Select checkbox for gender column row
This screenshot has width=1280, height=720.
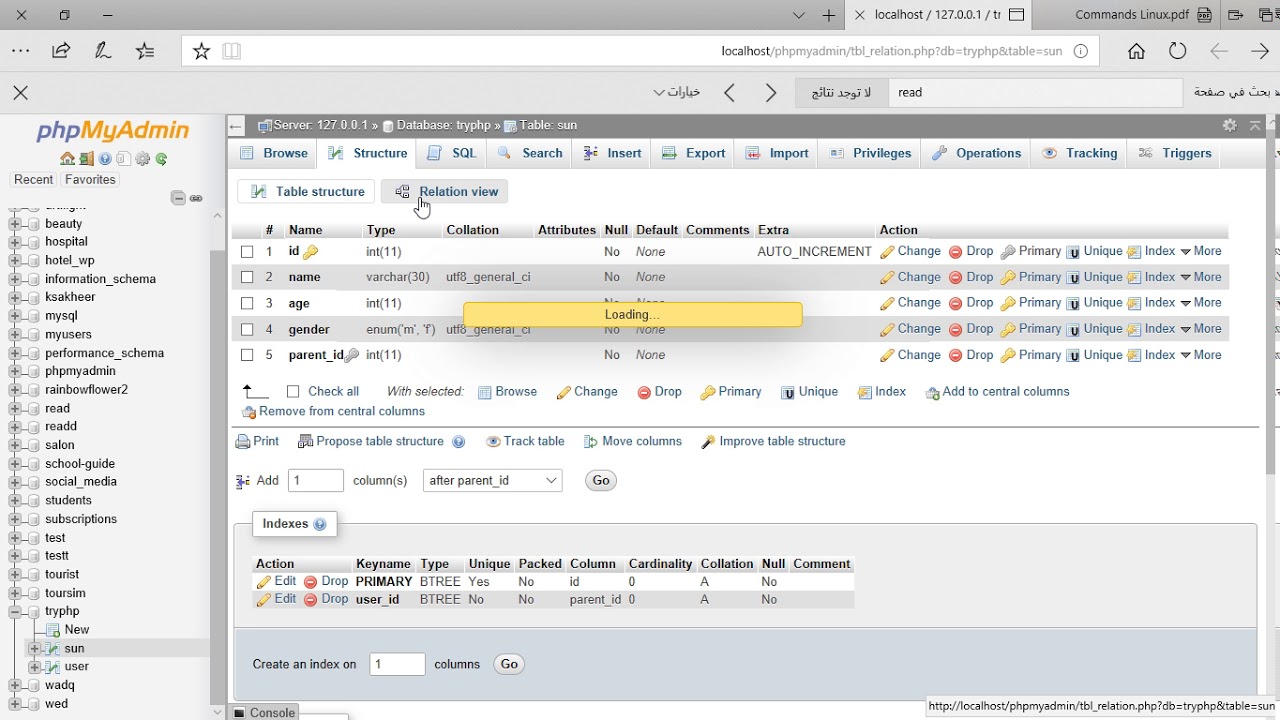[x=247, y=330]
